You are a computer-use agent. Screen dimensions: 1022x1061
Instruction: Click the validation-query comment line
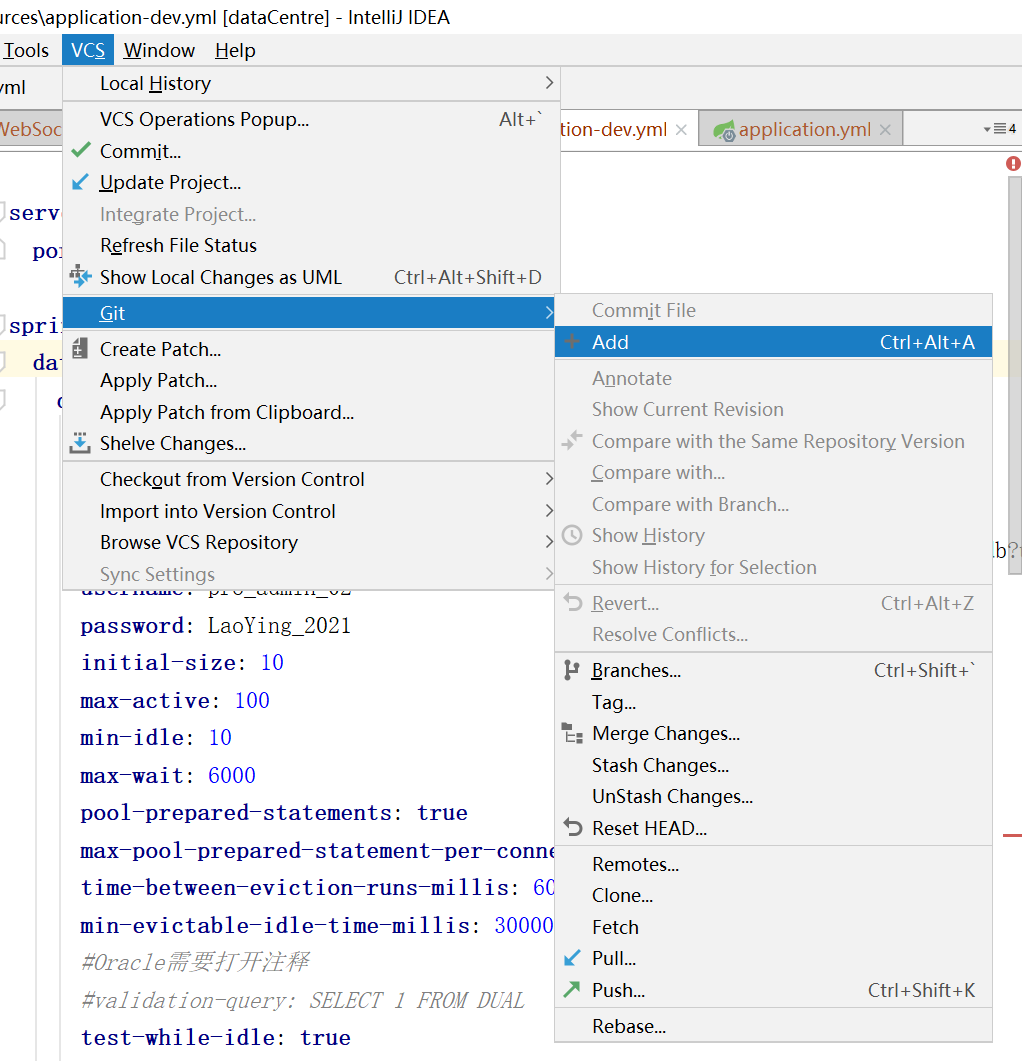[x=303, y=1000]
